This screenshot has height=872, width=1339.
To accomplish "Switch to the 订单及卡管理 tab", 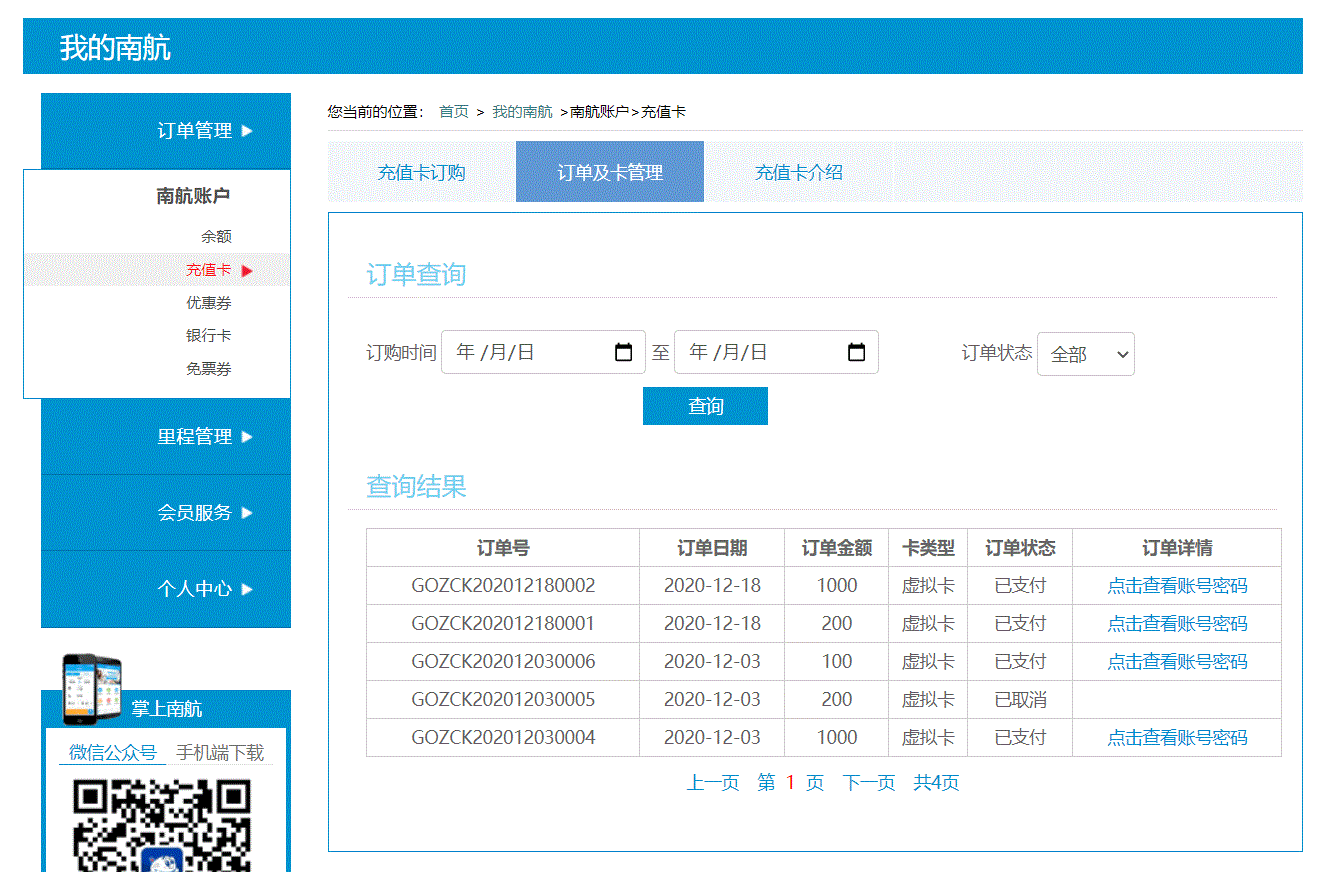I will pos(610,172).
